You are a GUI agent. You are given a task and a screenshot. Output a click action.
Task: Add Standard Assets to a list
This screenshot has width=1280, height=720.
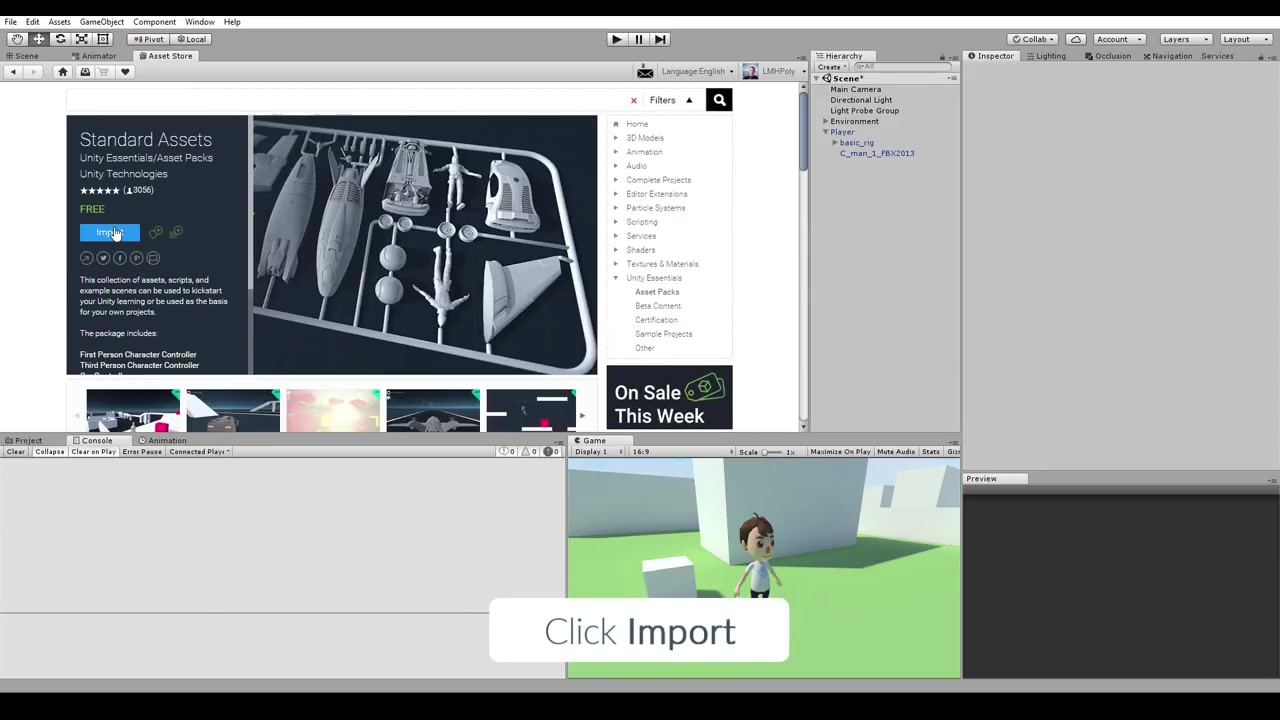point(176,233)
